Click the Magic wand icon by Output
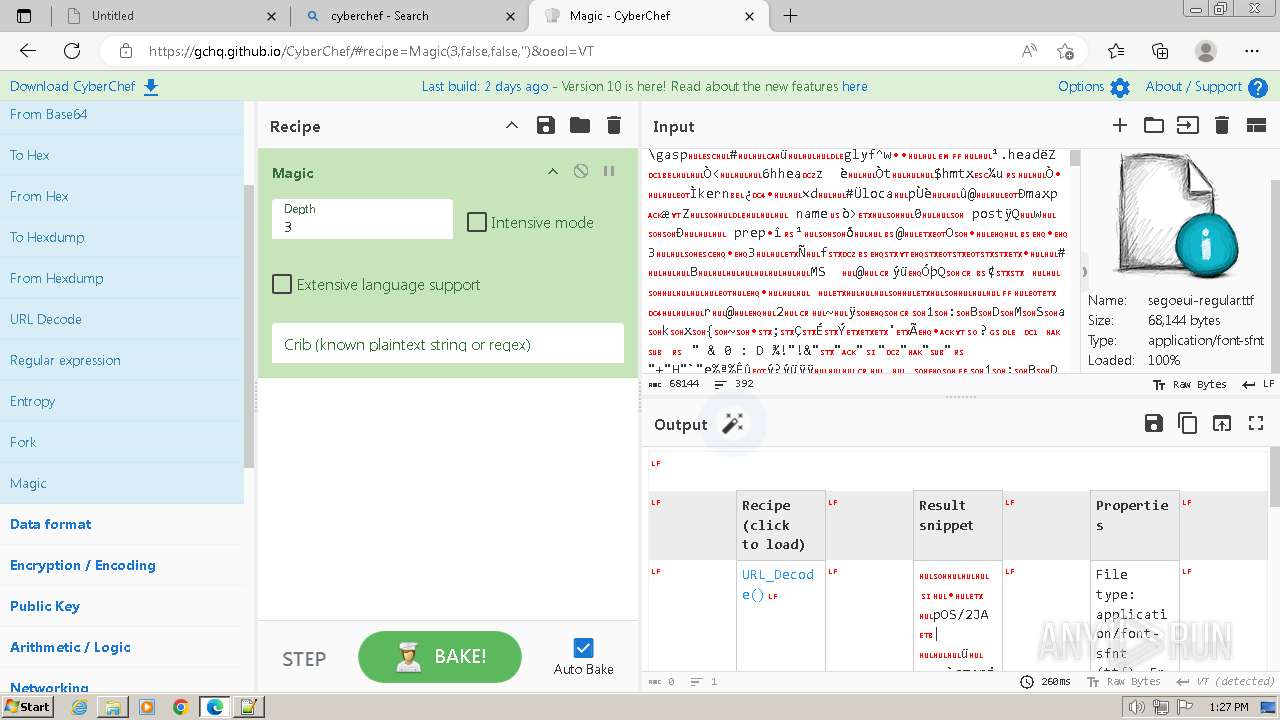 [733, 424]
